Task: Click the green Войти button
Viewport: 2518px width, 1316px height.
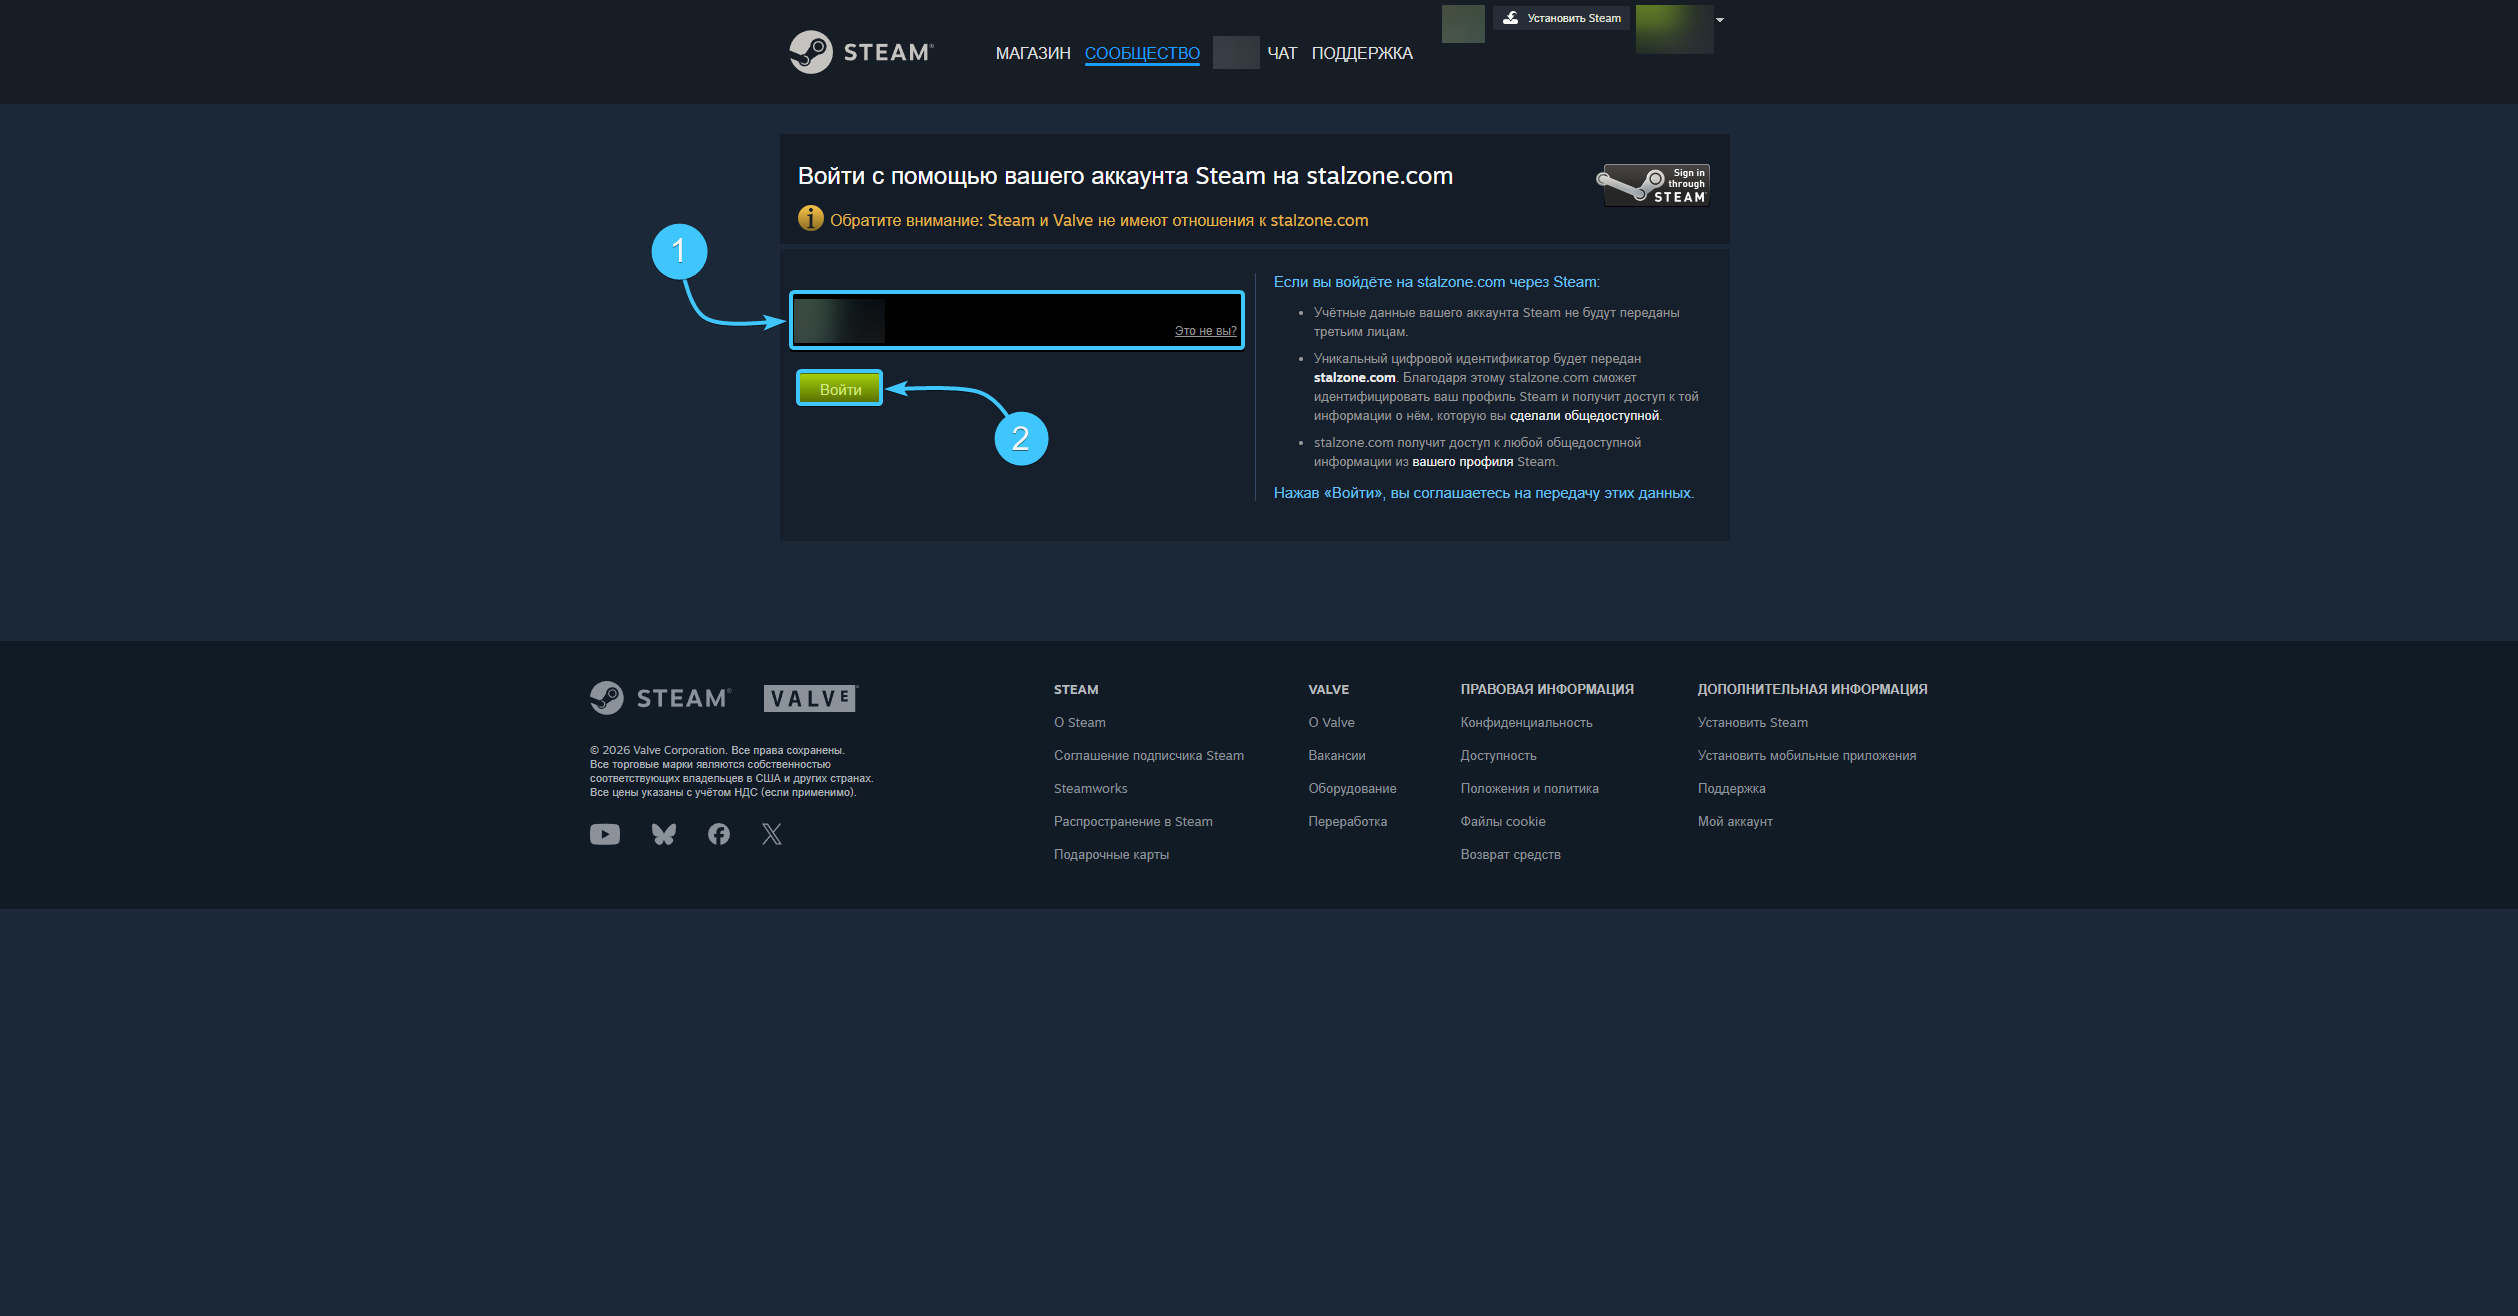Action: pyautogui.click(x=840, y=389)
